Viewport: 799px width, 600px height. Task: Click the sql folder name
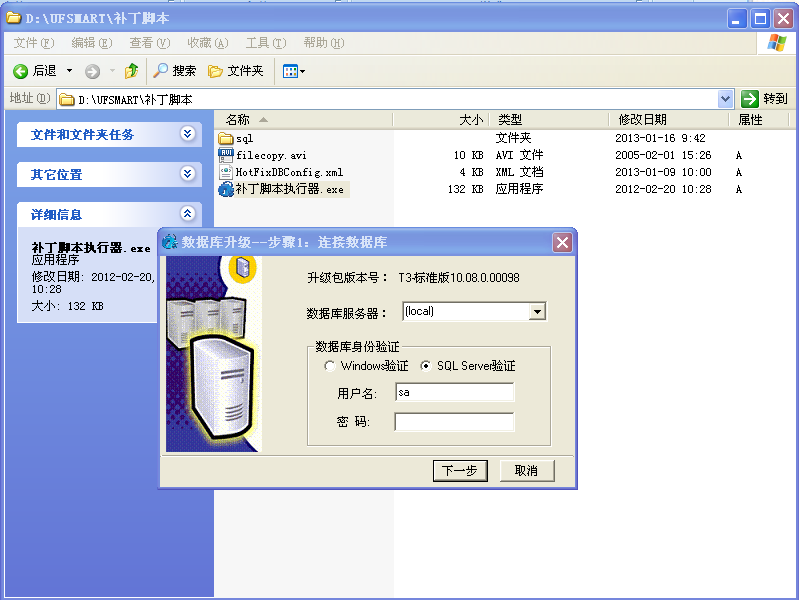(x=244, y=139)
